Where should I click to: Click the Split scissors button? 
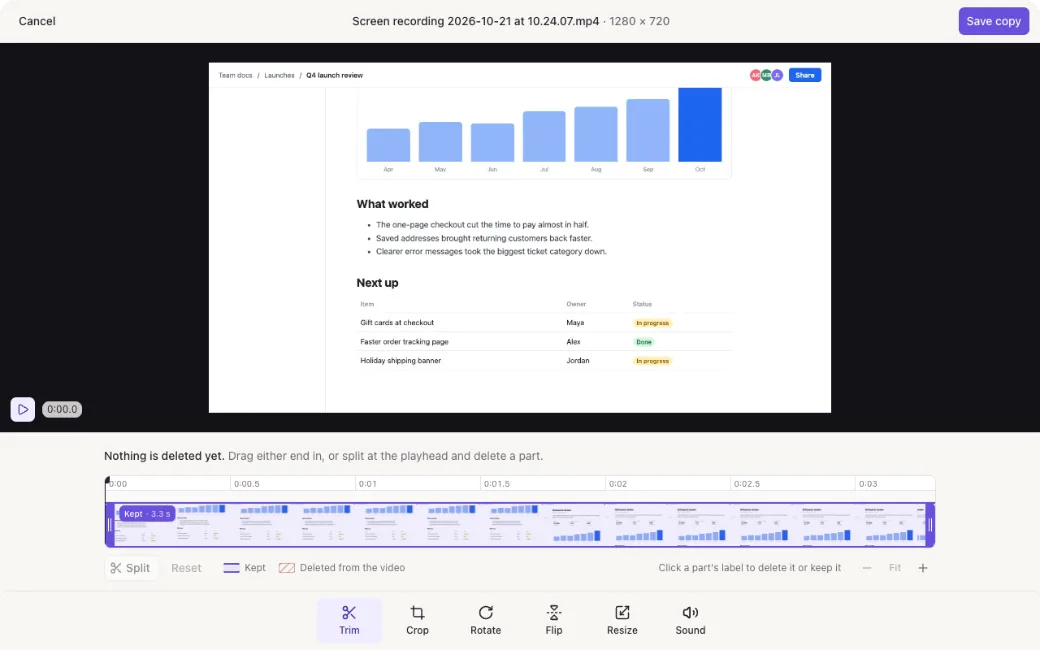coord(131,568)
